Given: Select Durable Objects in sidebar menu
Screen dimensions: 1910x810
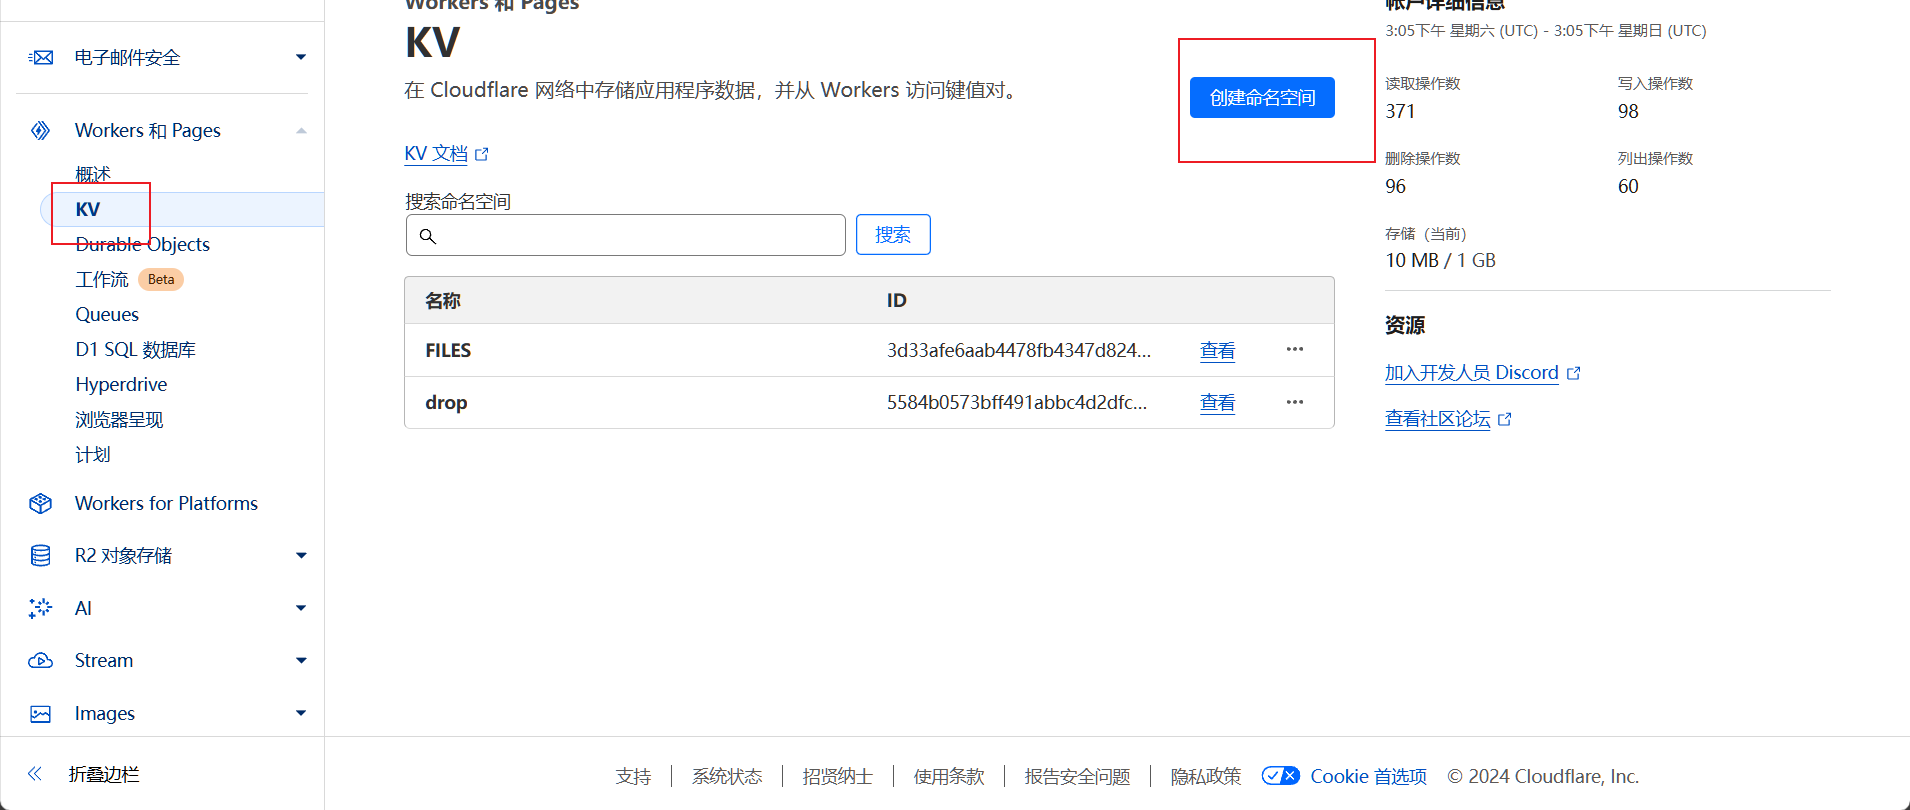Looking at the screenshot, I should click(x=143, y=245).
